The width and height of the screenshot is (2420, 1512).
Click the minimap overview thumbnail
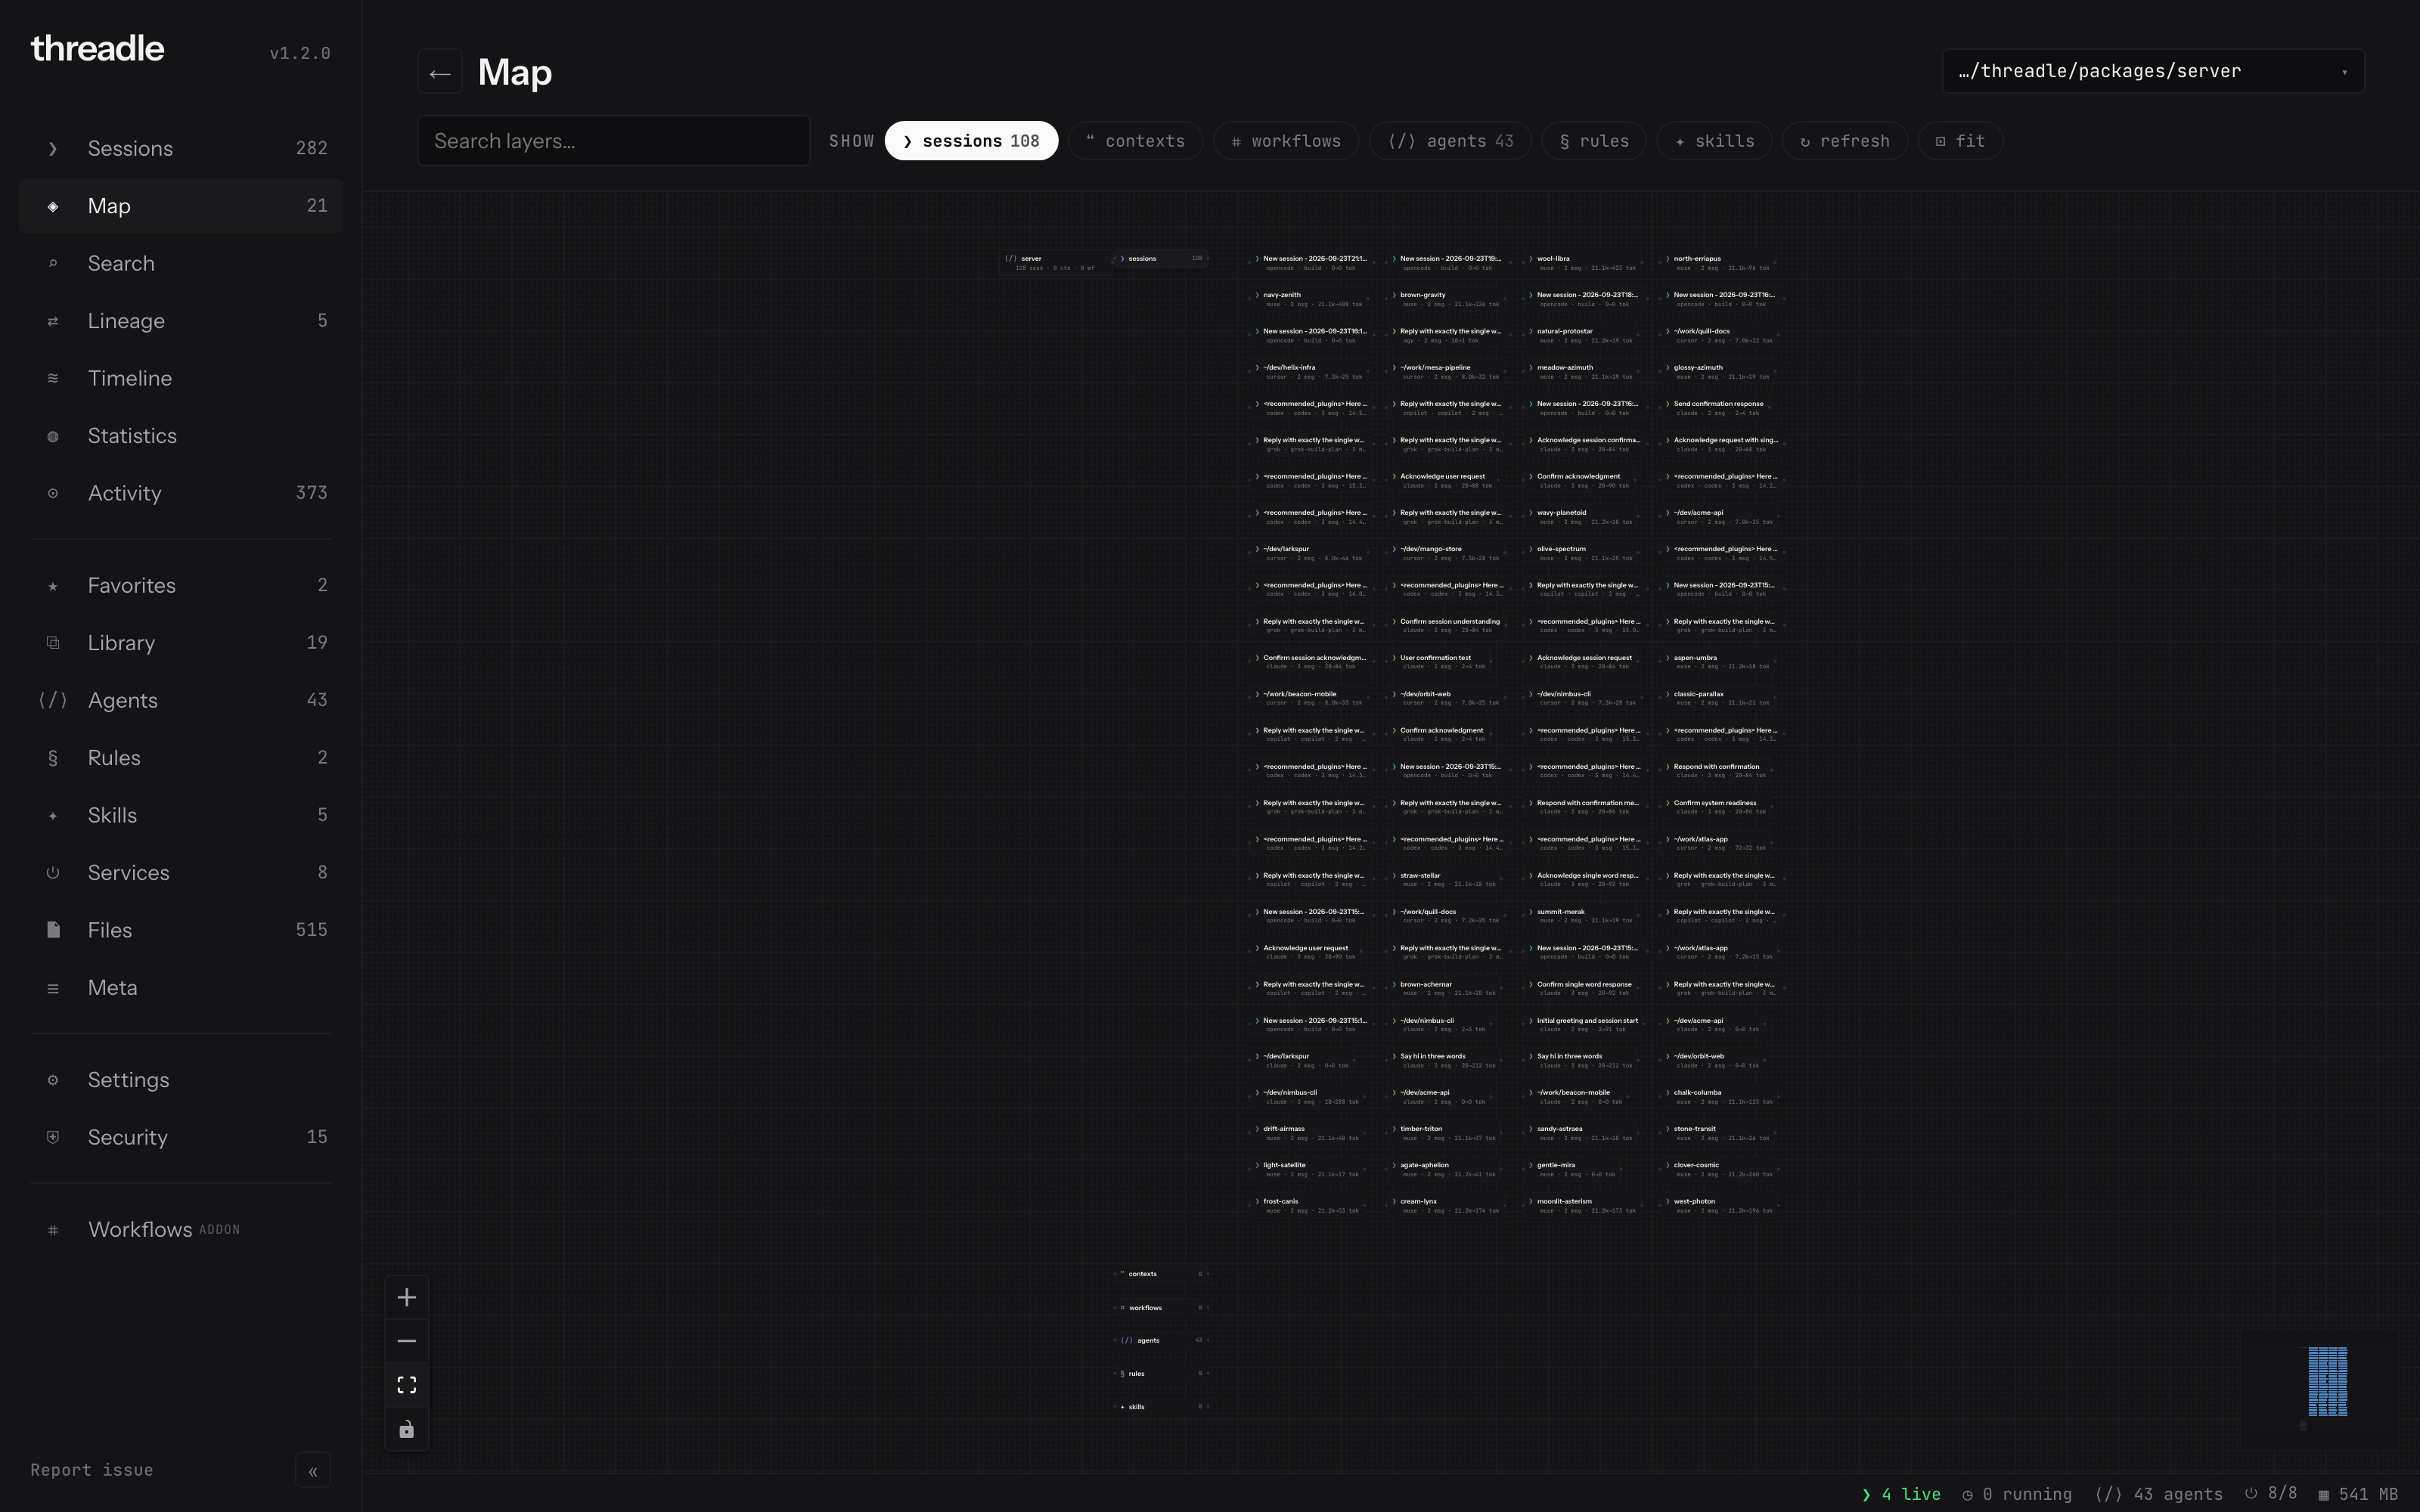[x=2319, y=1390]
